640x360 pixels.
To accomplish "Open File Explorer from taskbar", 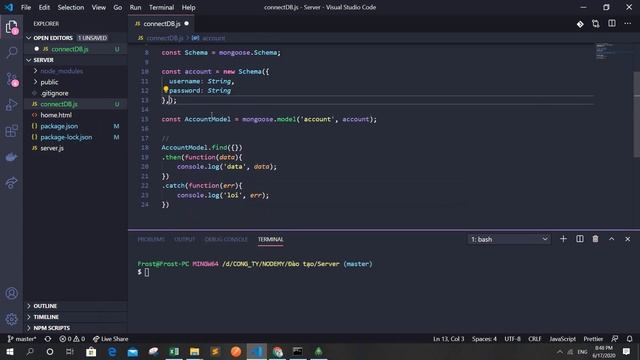I will point(195,351).
